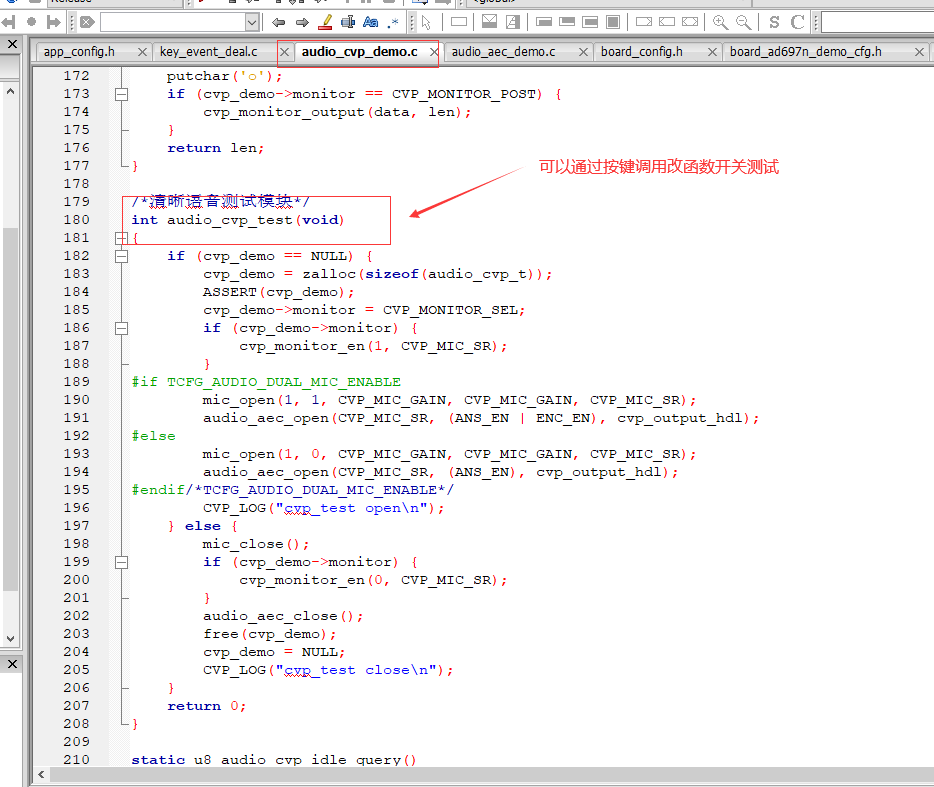The image size is (934, 787).
Task: Click the jump forward arrow icon
Action: [54, 23]
